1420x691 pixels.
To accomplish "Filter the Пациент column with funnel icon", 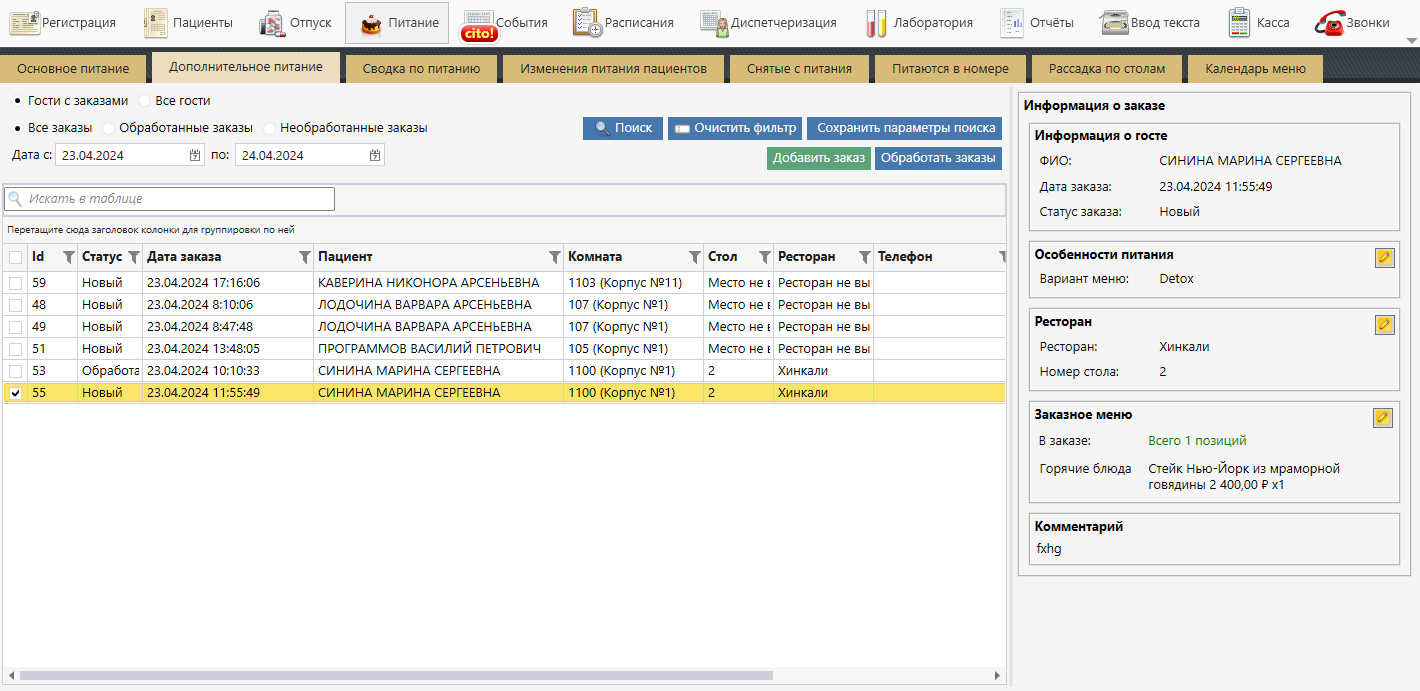I will [553, 257].
